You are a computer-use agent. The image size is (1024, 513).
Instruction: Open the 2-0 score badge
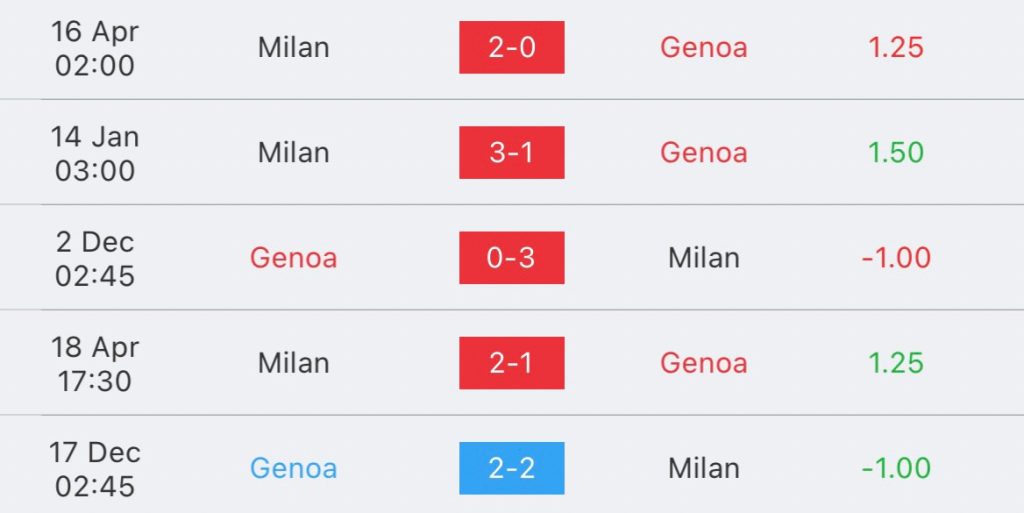click(511, 47)
